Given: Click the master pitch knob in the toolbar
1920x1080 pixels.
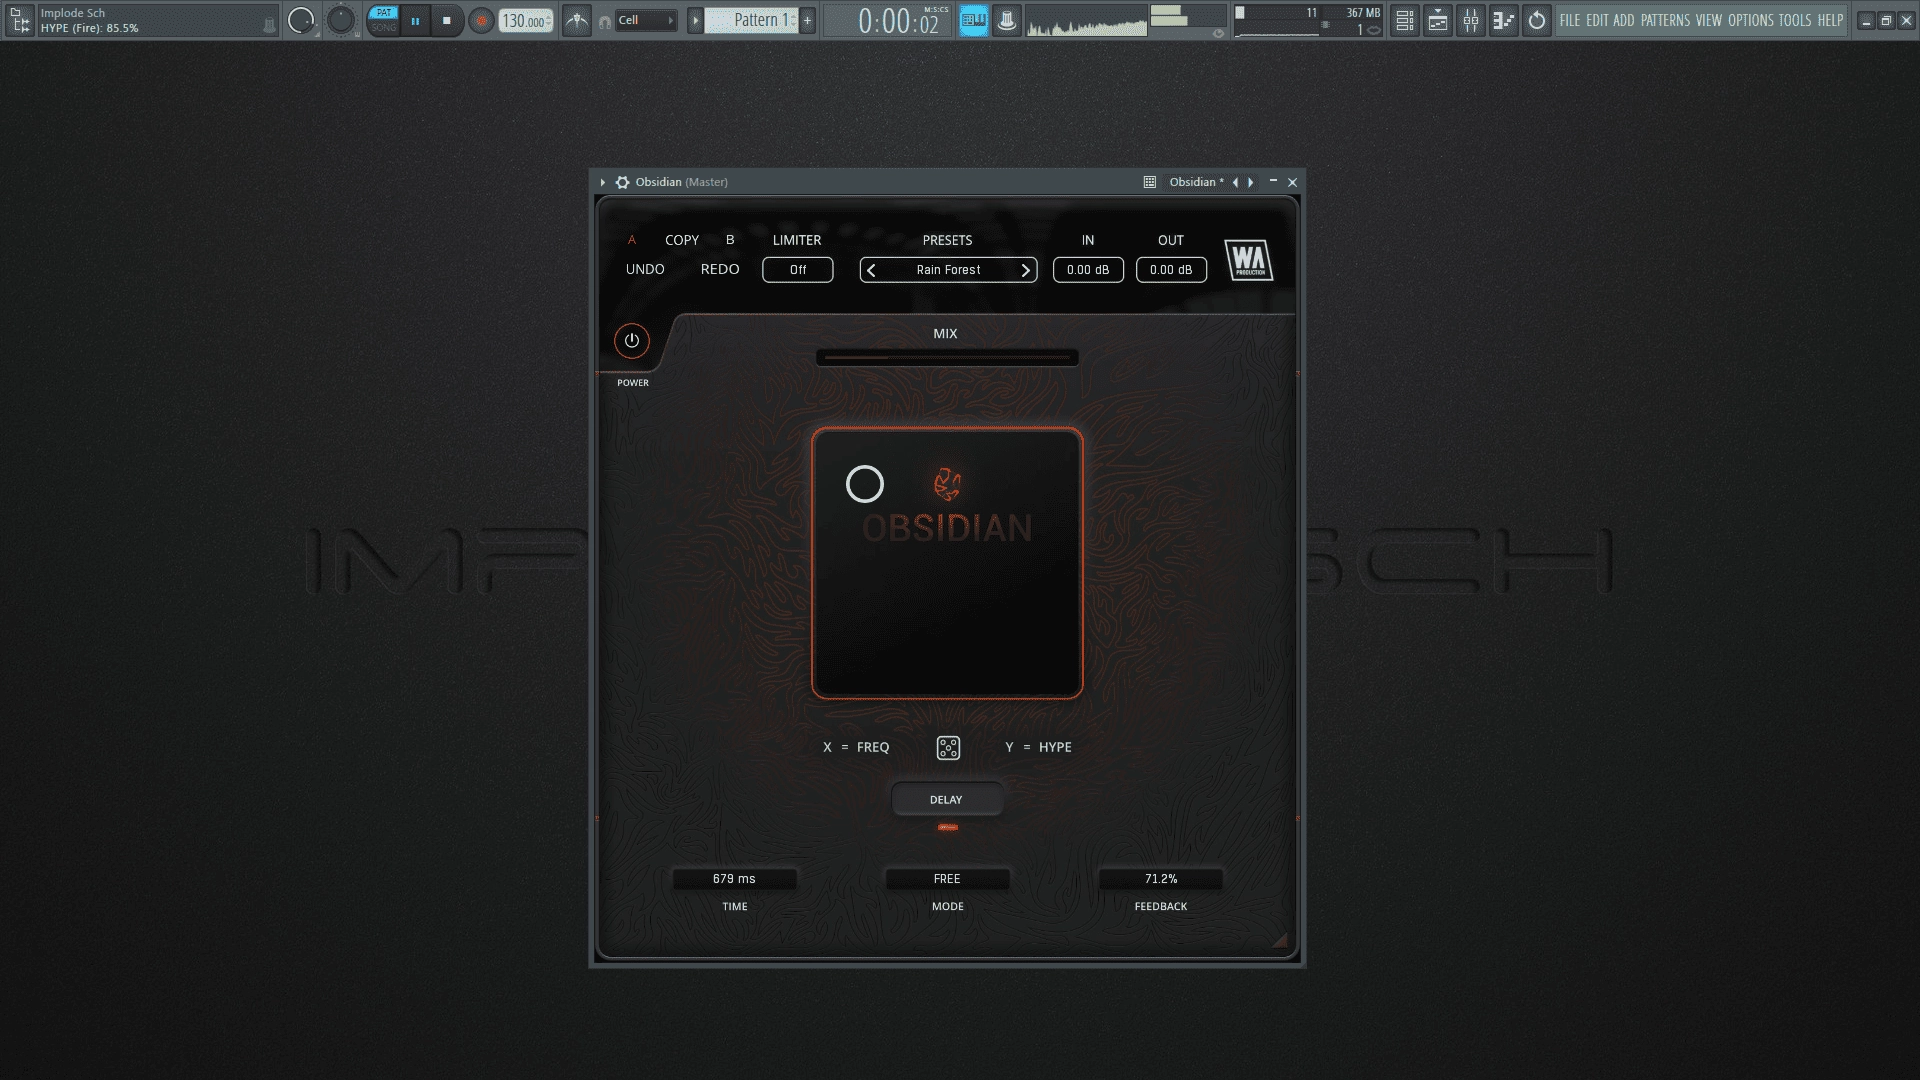Looking at the screenshot, I should [x=341, y=20].
